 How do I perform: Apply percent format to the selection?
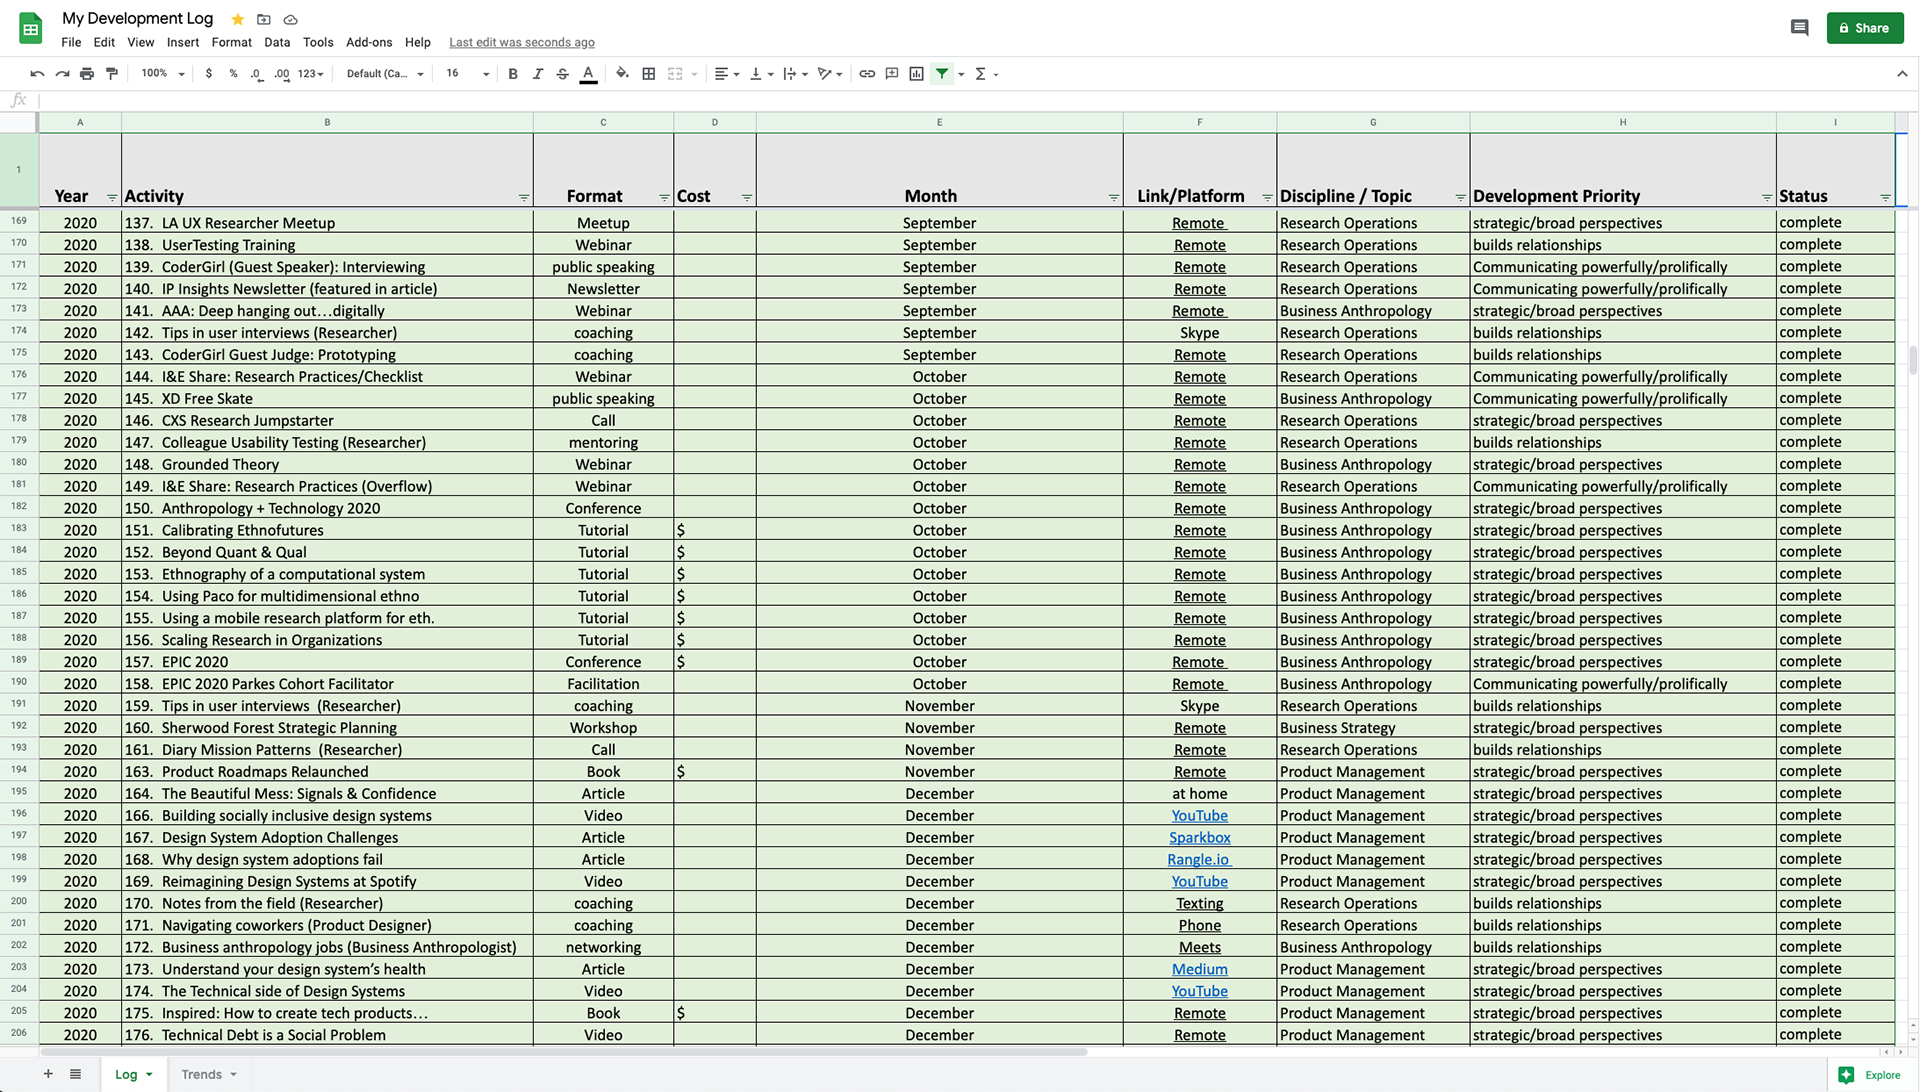click(x=233, y=74)
